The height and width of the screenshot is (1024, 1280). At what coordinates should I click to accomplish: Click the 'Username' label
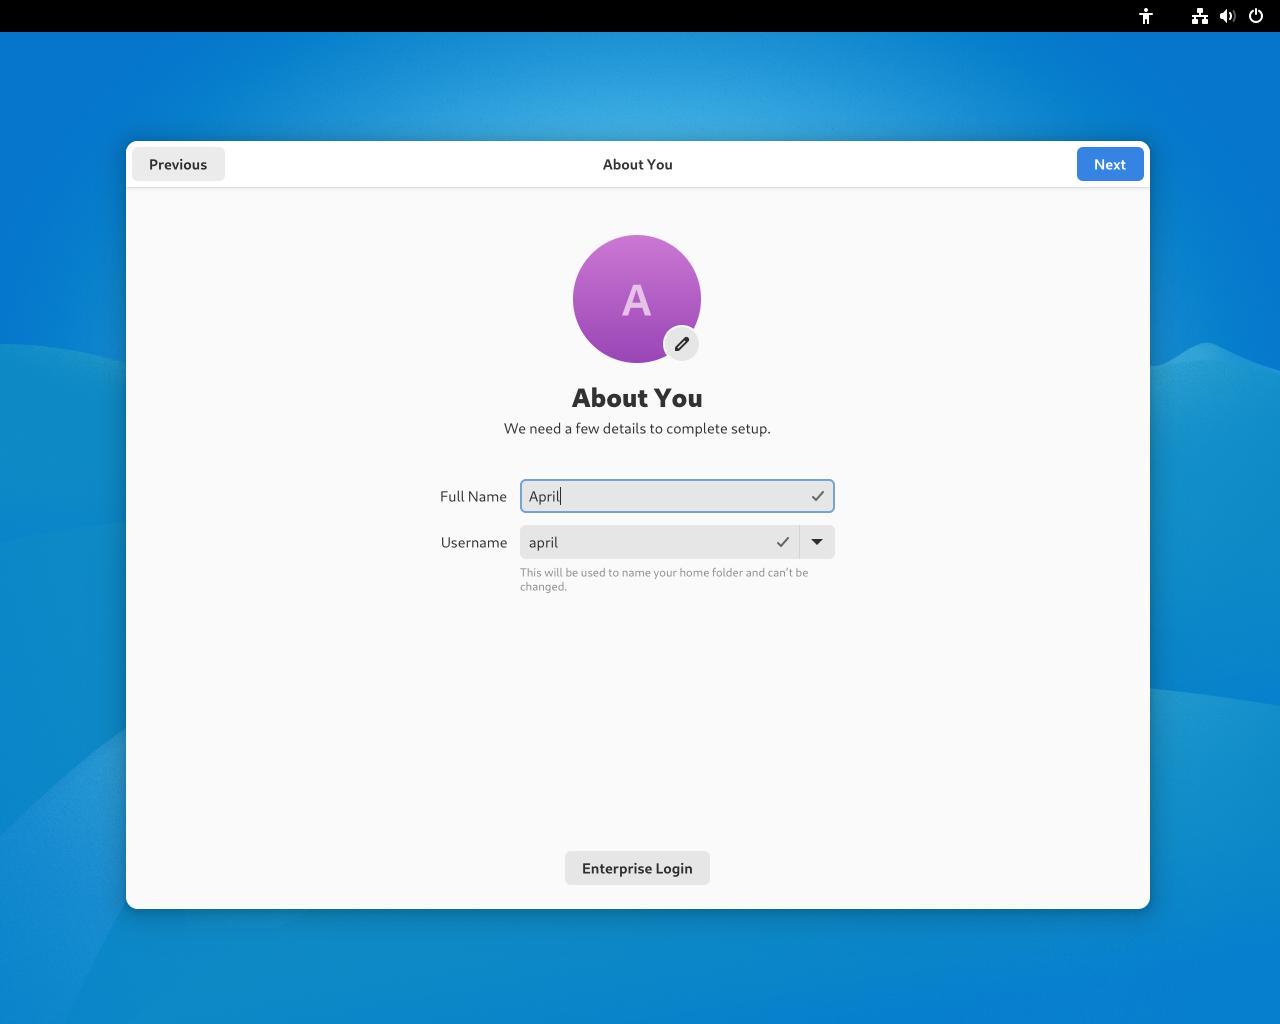[474, 542]
